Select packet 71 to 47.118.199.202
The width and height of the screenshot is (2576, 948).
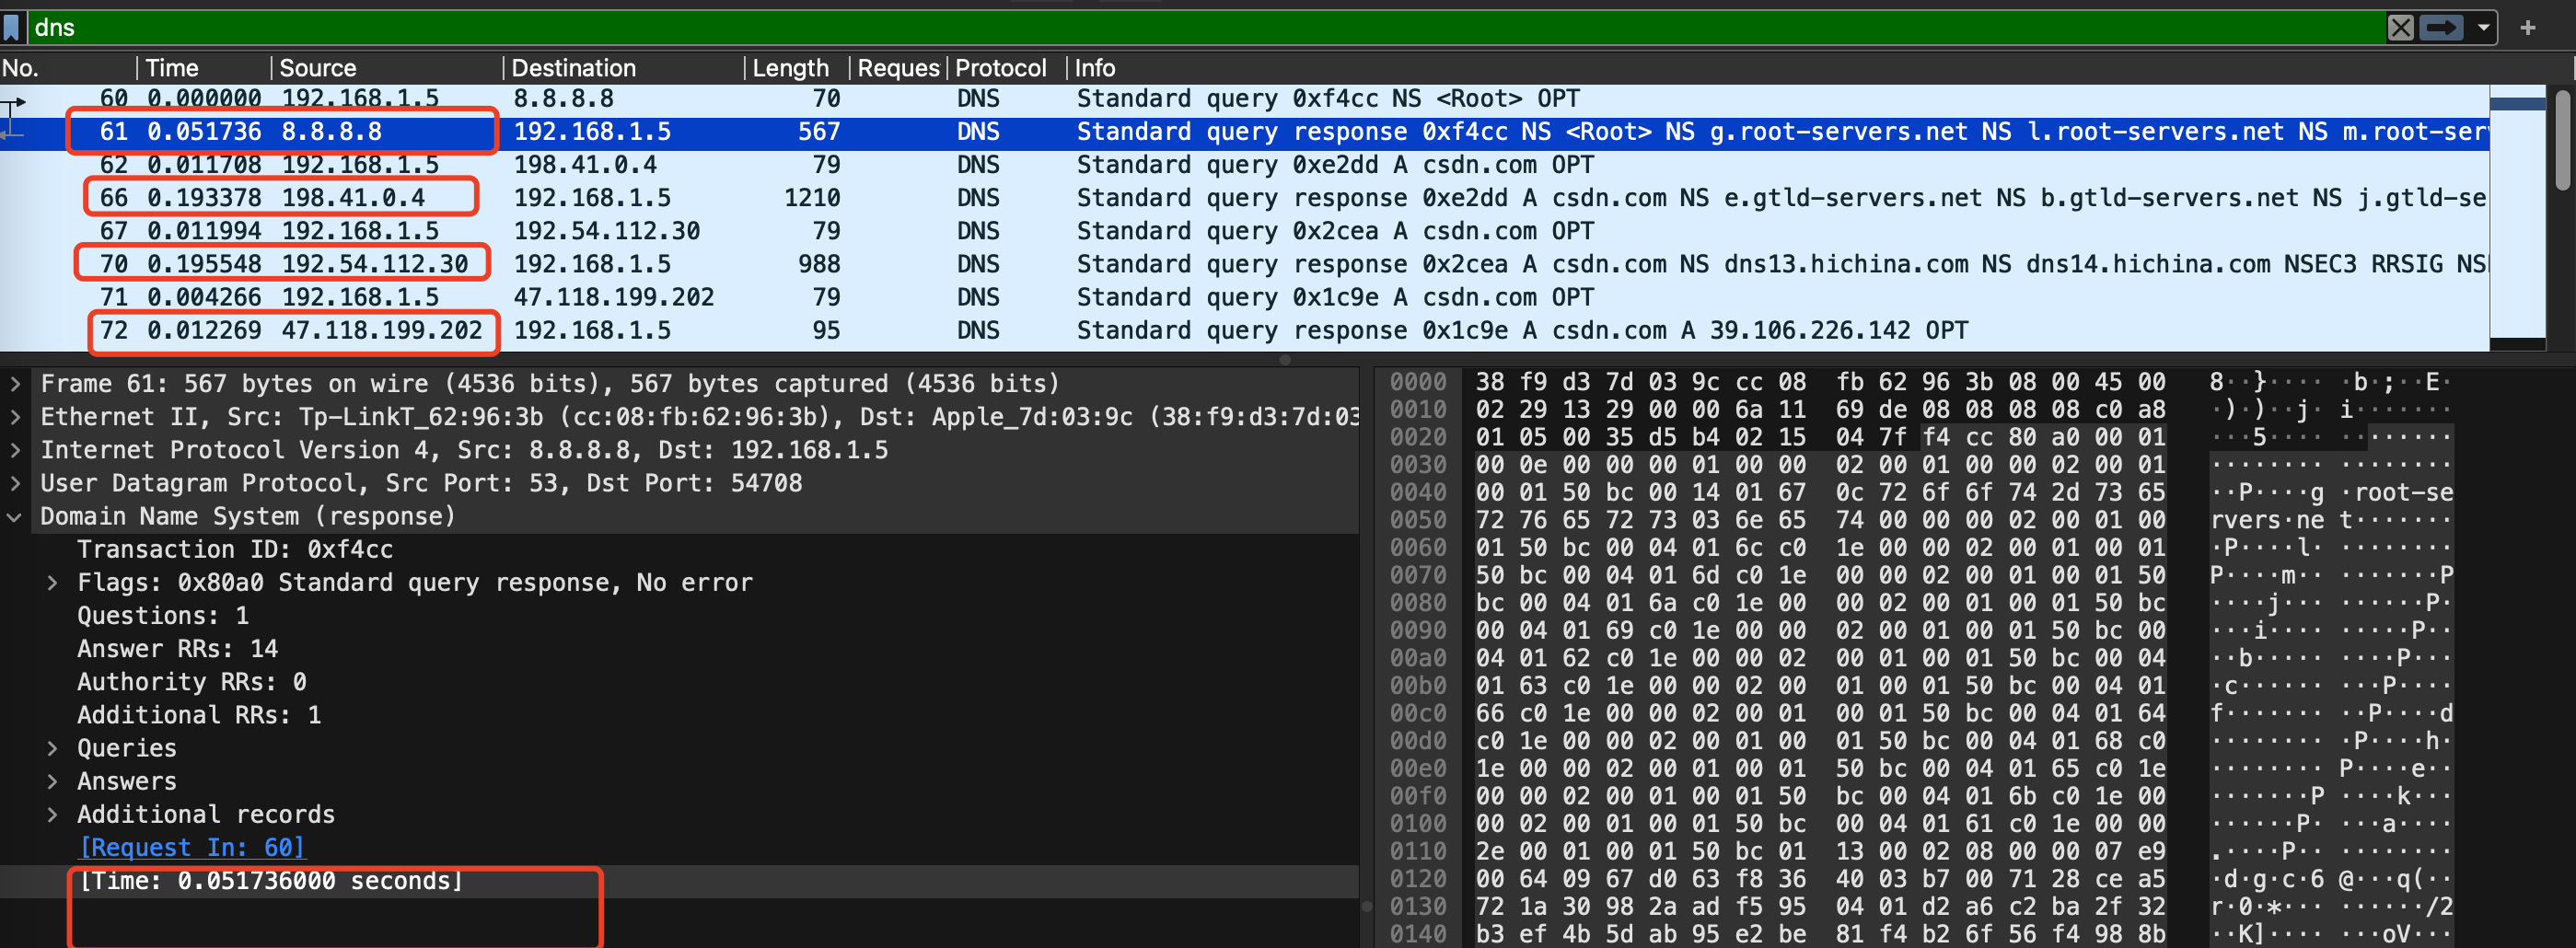[1245, 297]
